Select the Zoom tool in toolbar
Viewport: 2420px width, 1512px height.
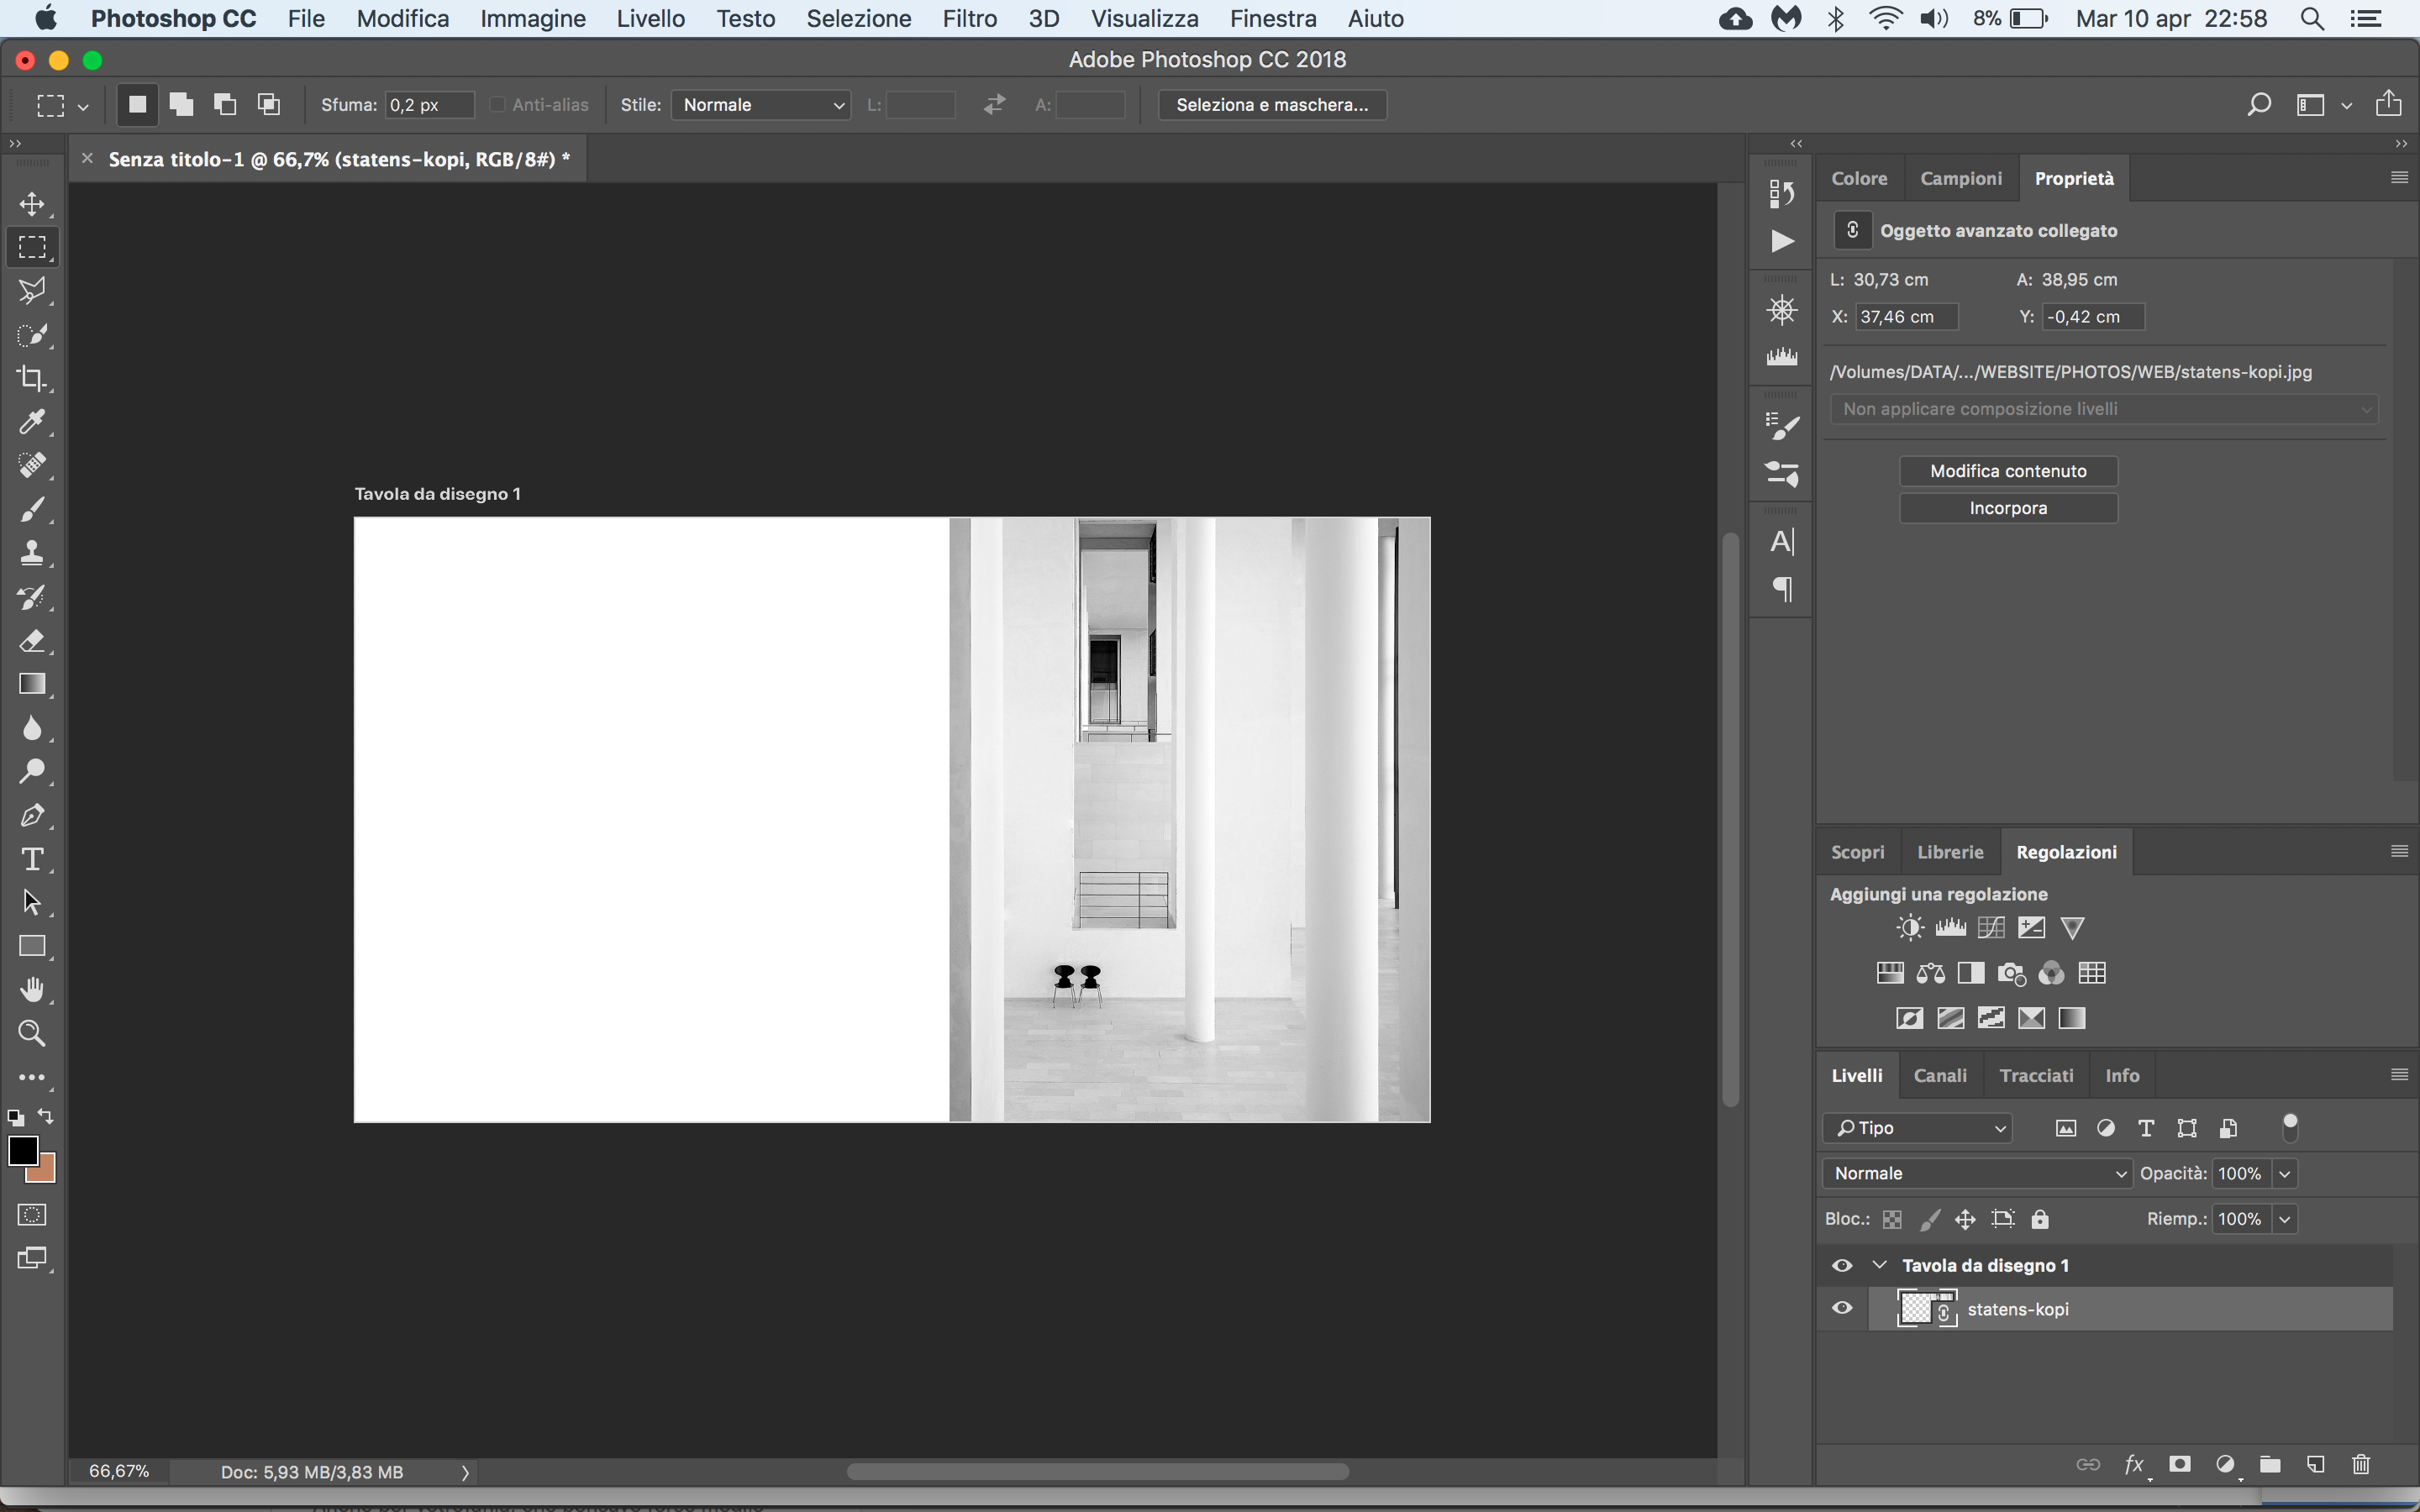[32, 1033]
